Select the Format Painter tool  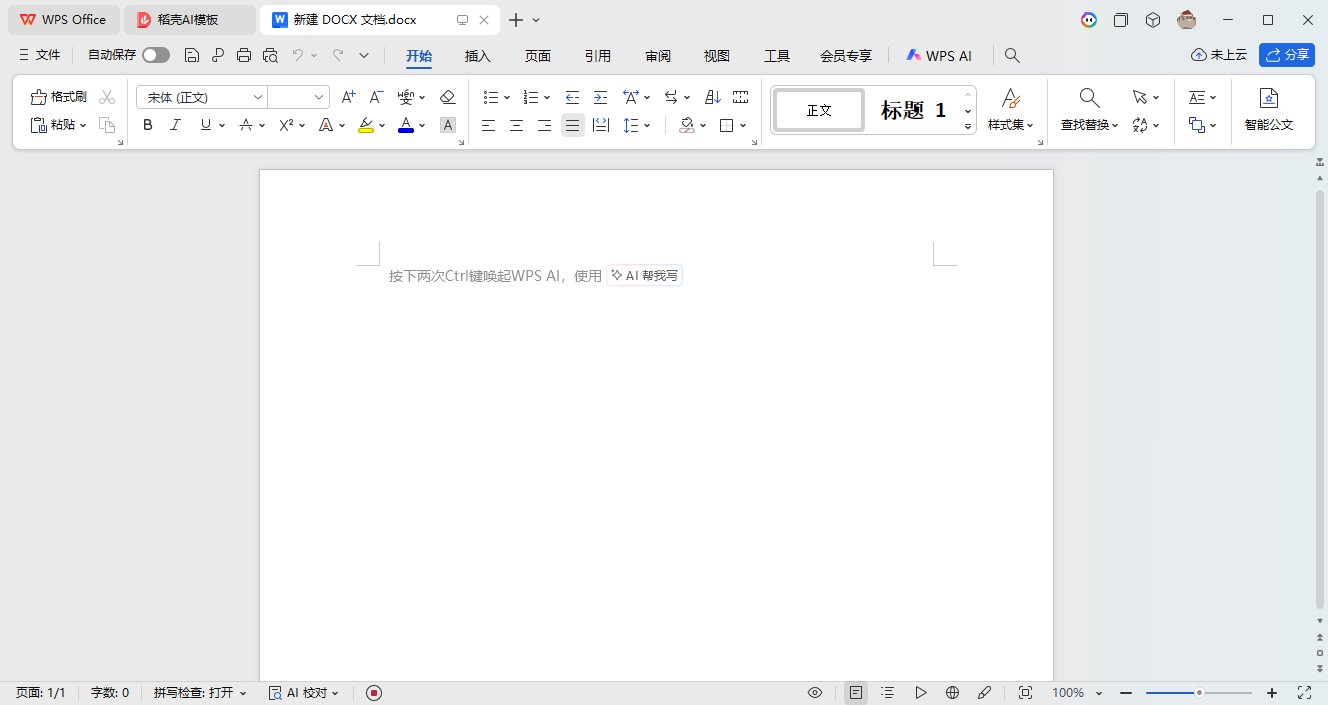pyautogui.click(x=60, y=96)
